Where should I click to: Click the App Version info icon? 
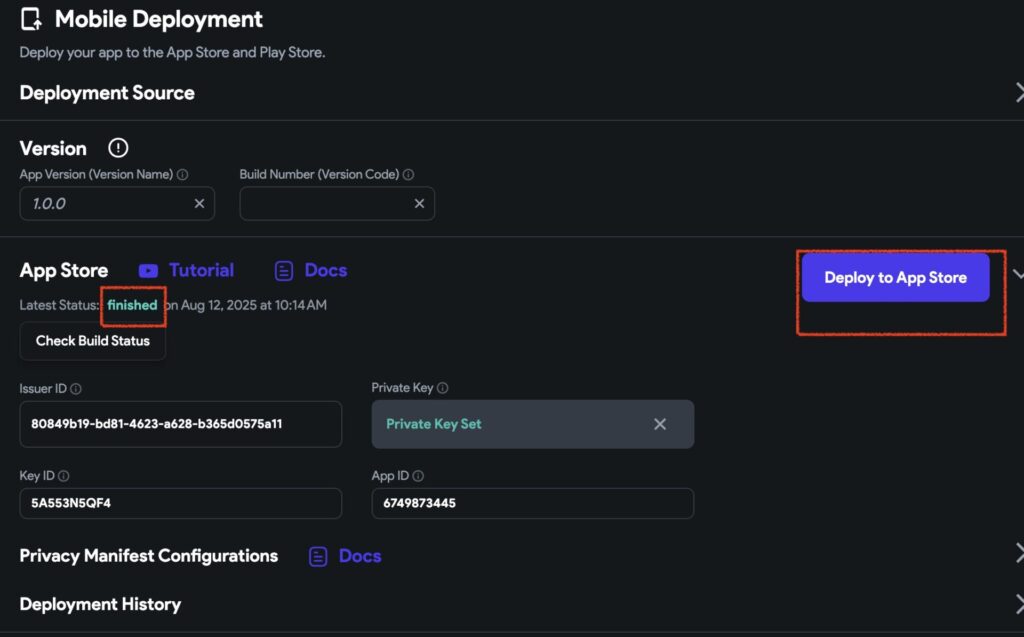click(x=183, y=174)
